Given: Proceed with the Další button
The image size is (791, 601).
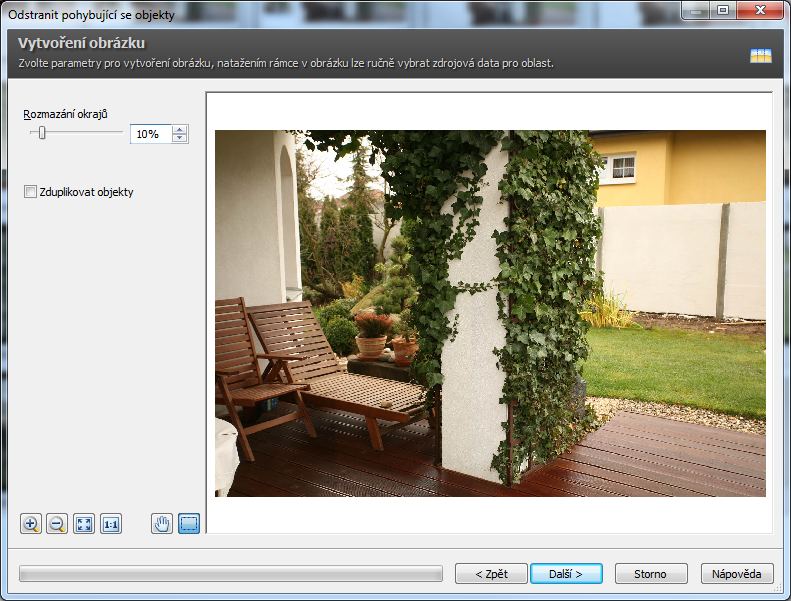Looking at the screenshot, I should click(566, 574).
